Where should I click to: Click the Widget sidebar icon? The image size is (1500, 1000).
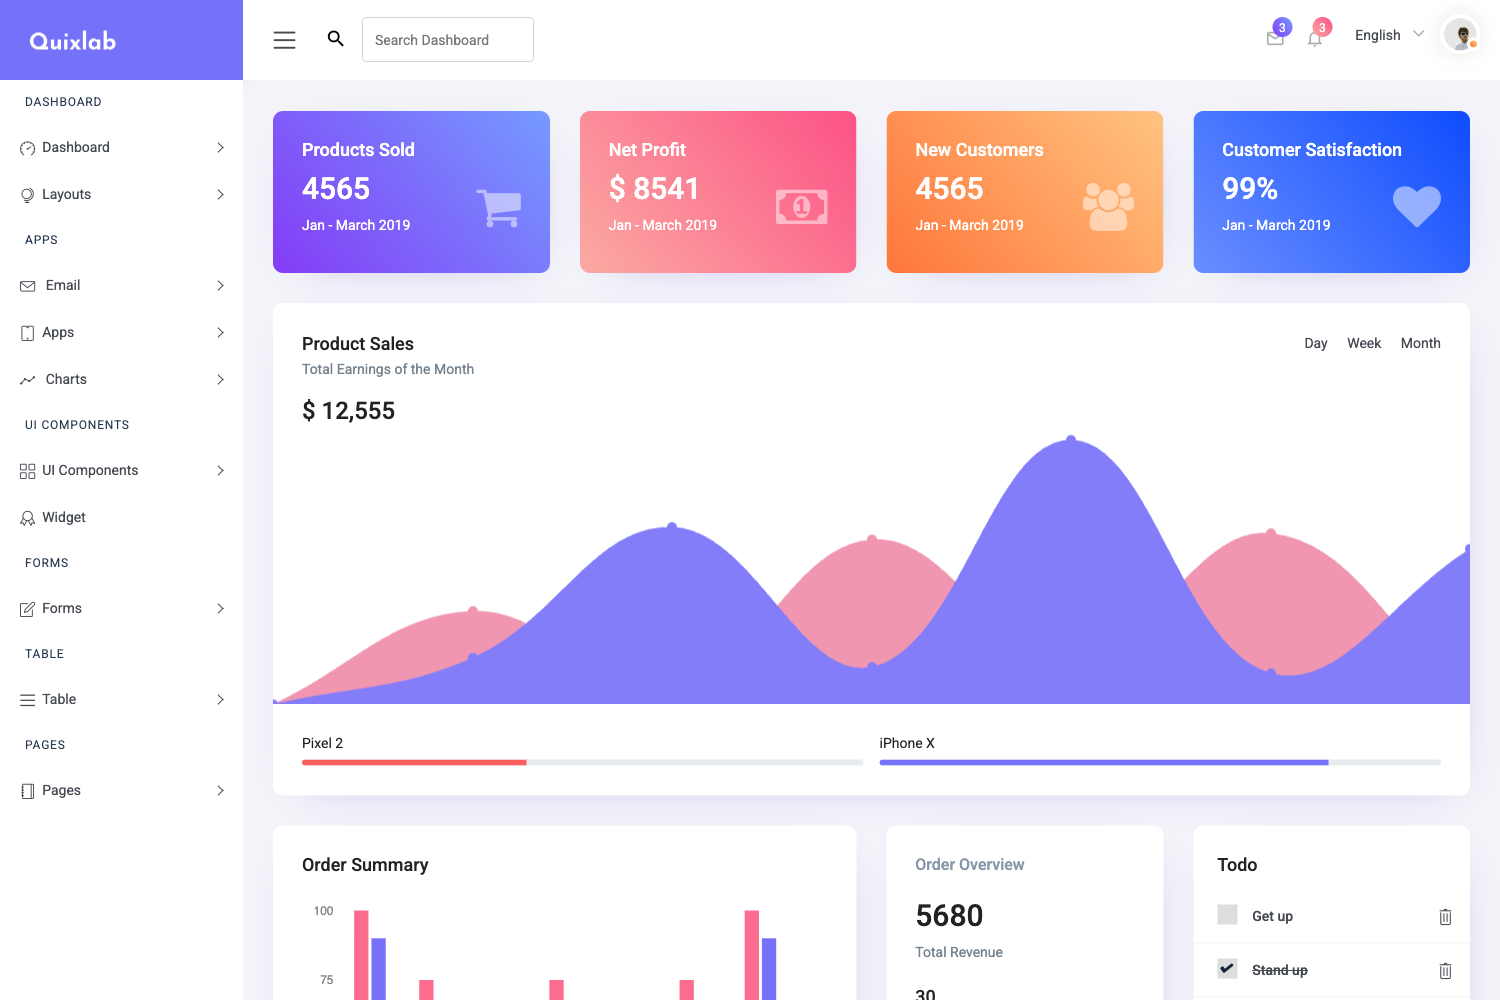tap(27, 518)
